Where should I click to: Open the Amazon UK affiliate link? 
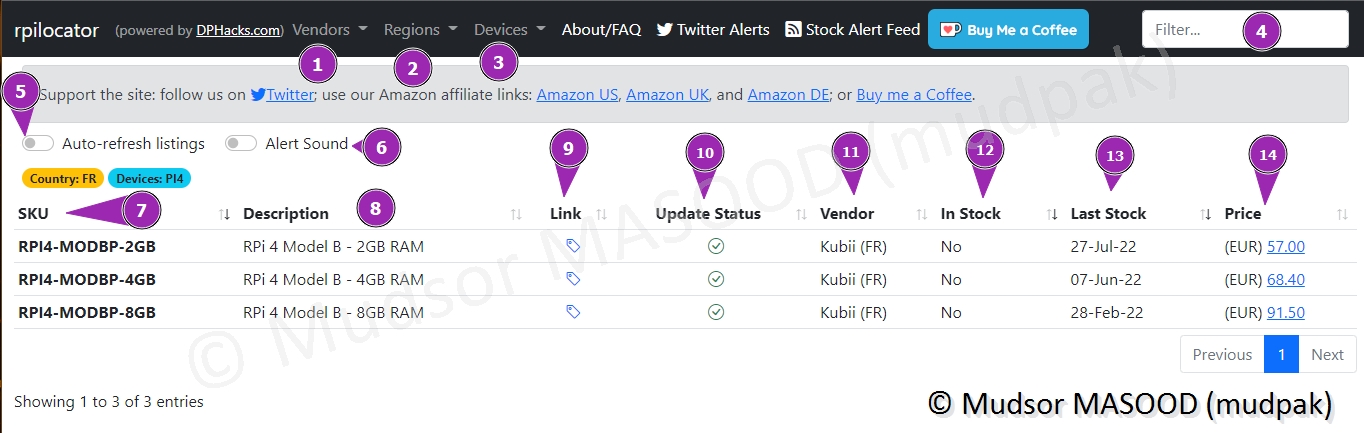tap(668, 95)
